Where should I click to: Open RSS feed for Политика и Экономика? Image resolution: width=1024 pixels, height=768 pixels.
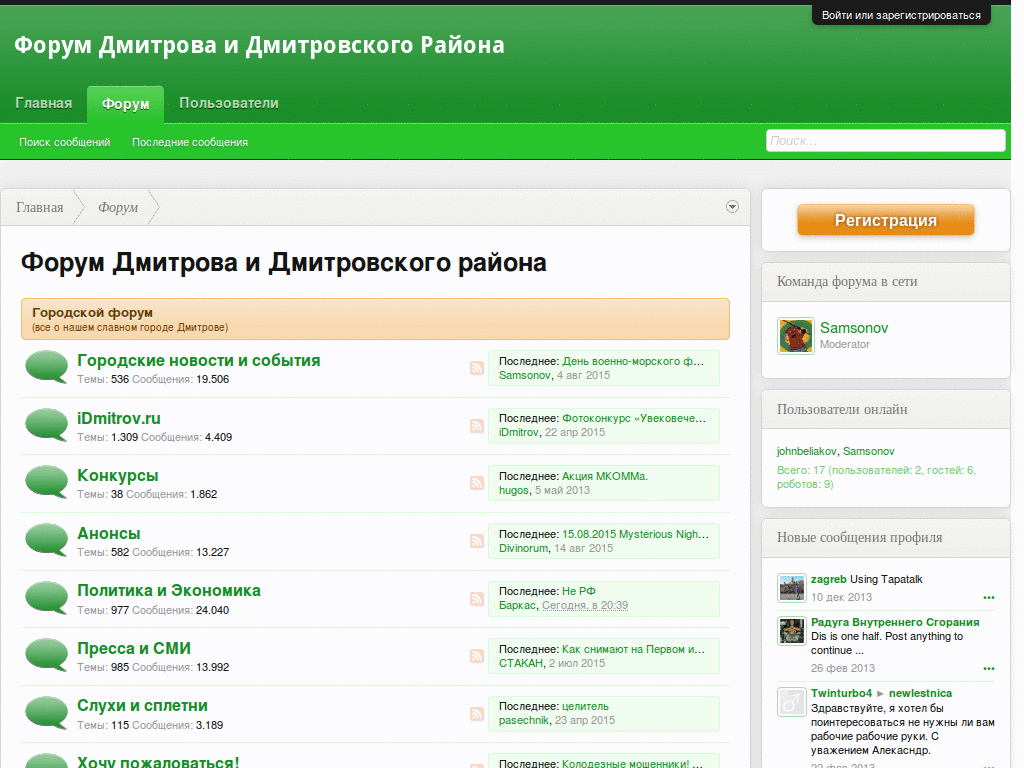(477, 599)
